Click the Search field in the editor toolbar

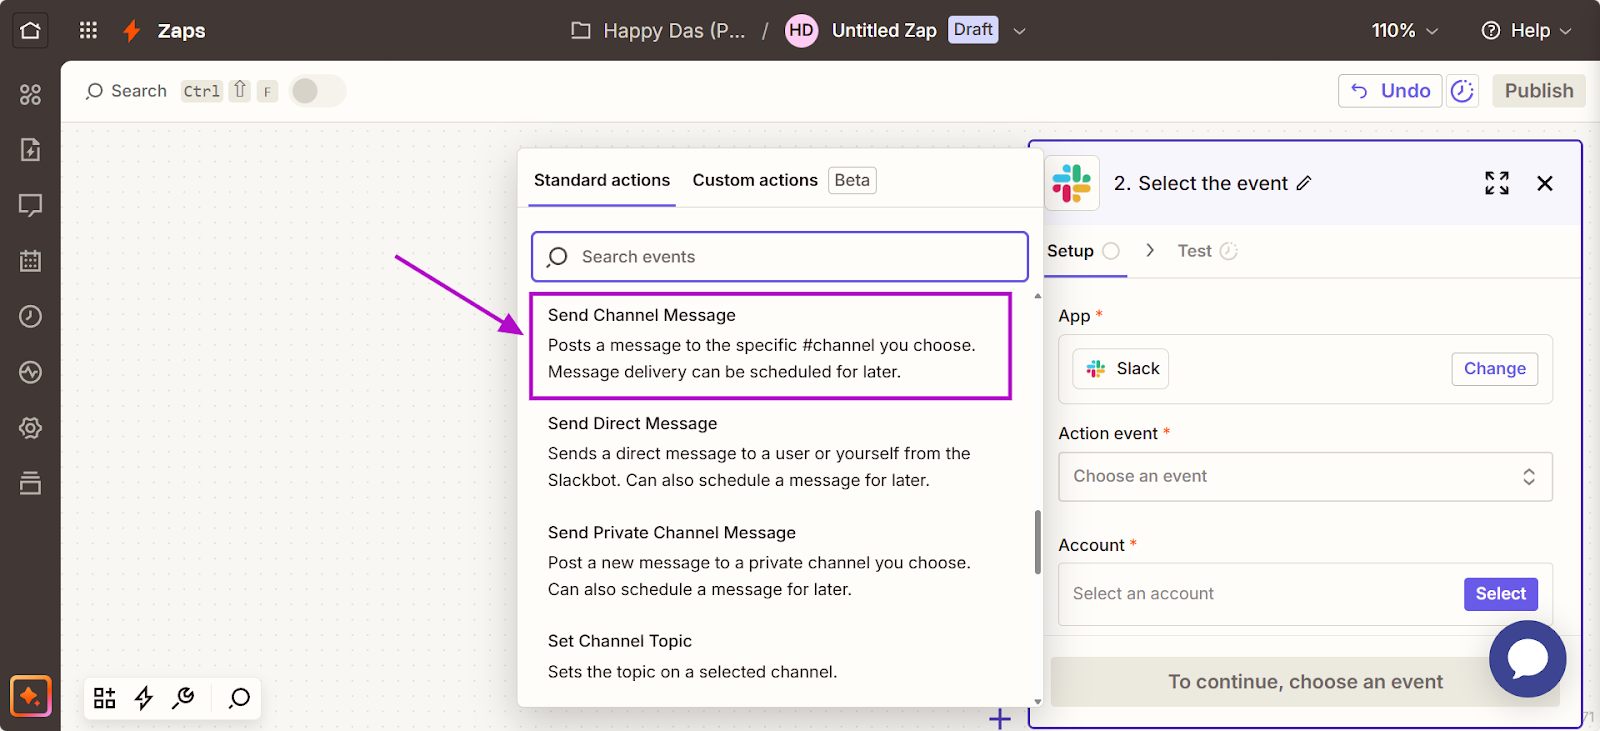pos(127,91)
